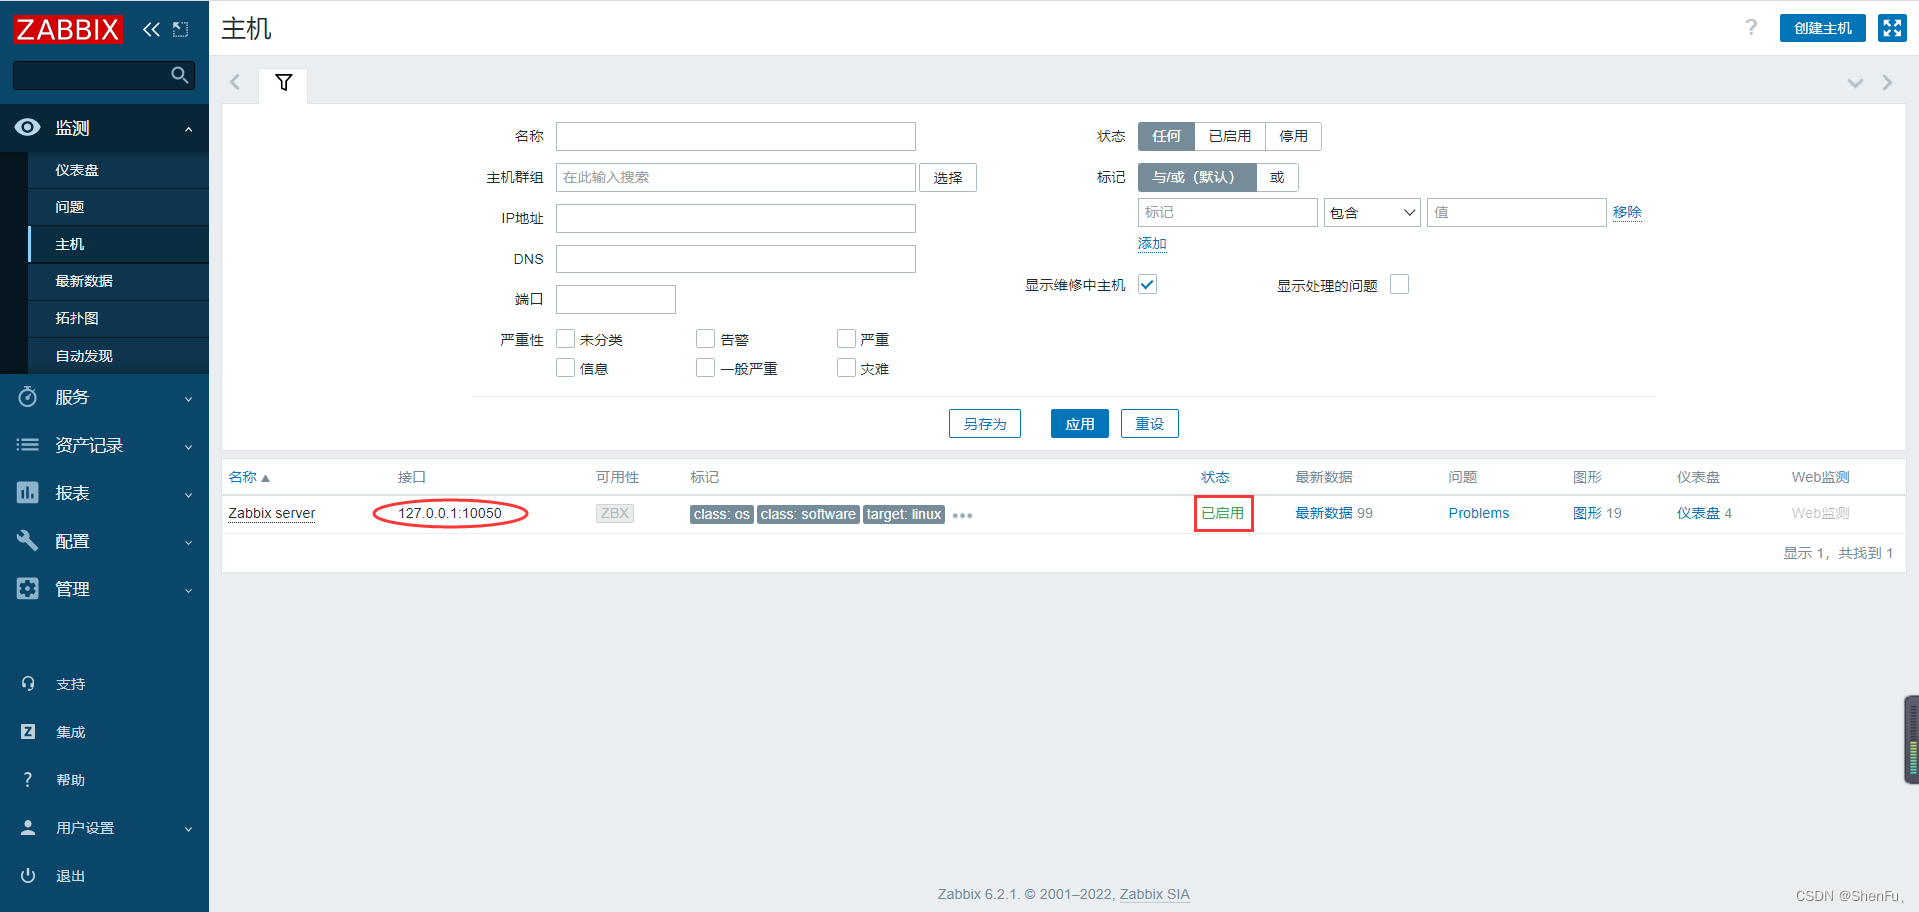Check the 一般严重 severity checkbox
This screenshot has height=912, width=1919.
706,368
